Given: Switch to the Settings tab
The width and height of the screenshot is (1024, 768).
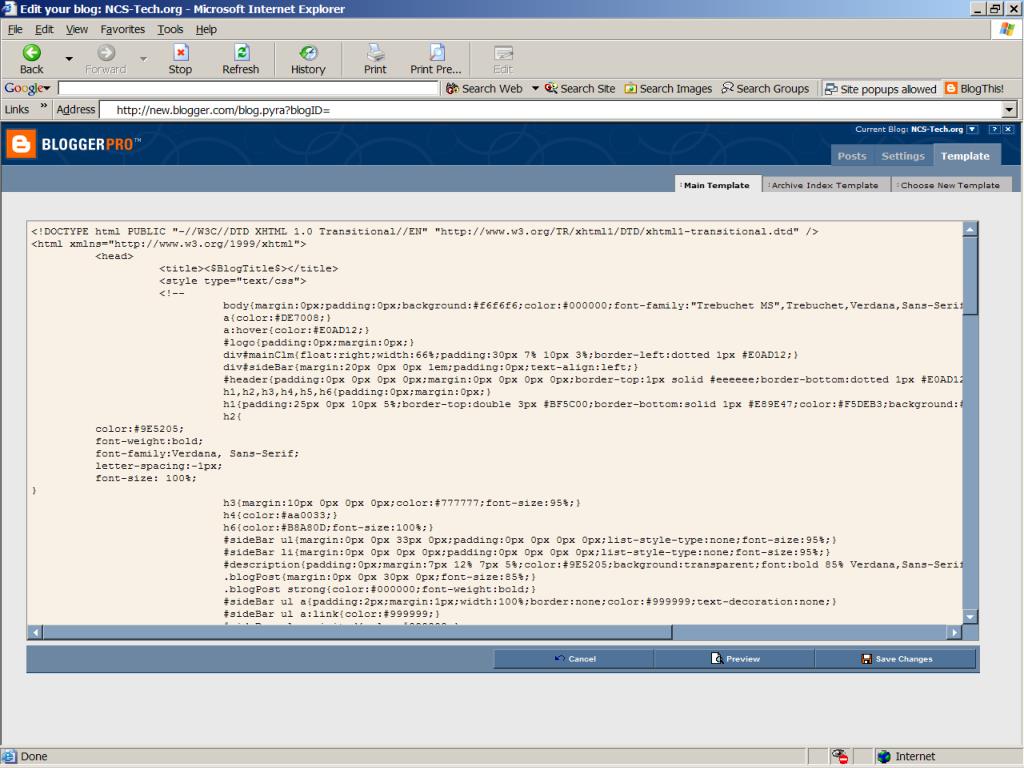Looking at the screenshot, I should click(x=903, y=156).
